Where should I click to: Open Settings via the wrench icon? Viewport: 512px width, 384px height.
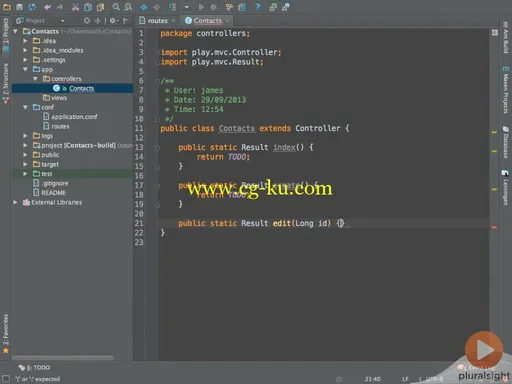click(x=229, y=7)
